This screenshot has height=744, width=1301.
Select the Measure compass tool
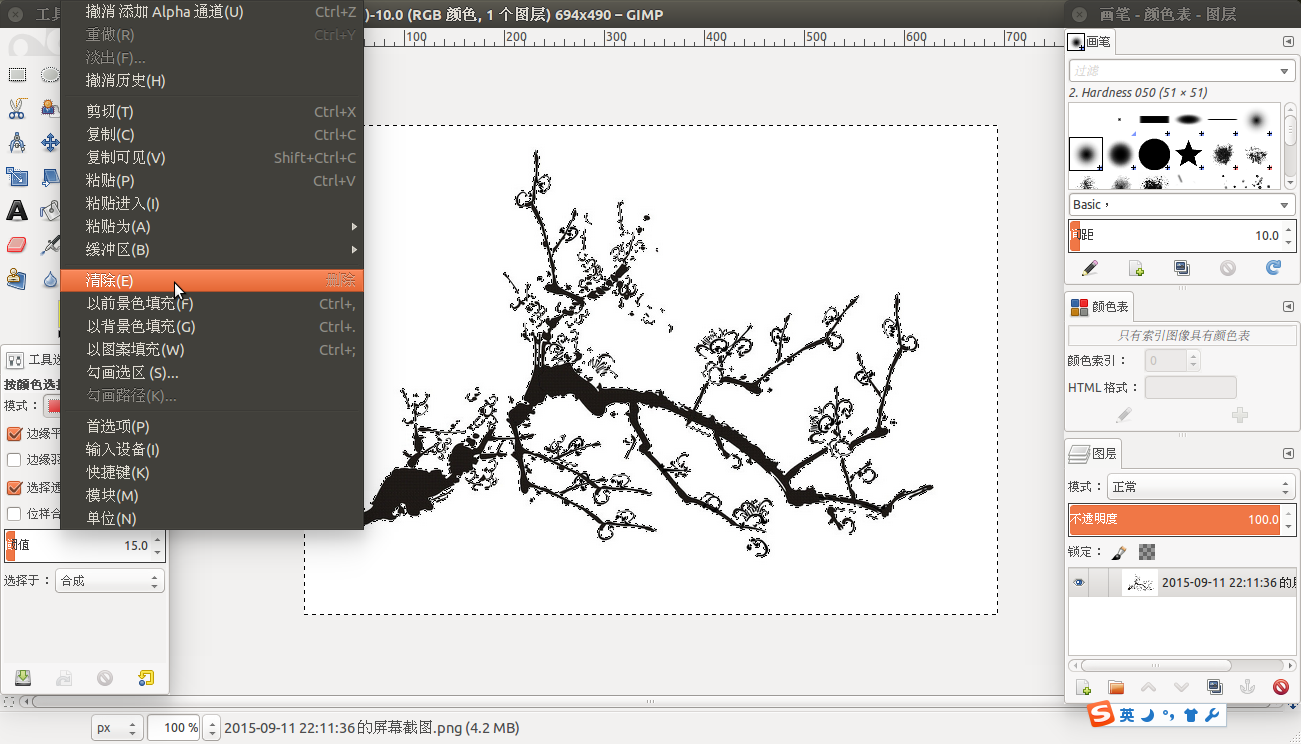tap(17, 143)
